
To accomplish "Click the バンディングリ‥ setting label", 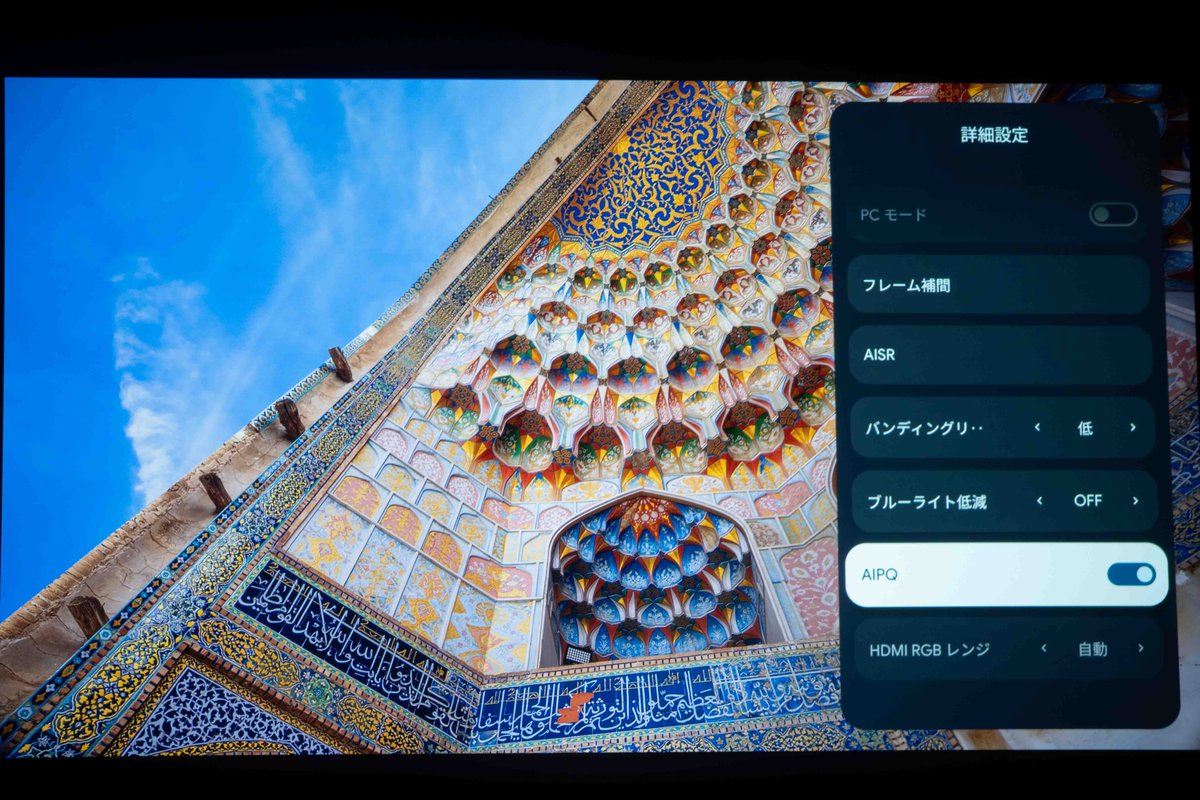I will (924, 428).
